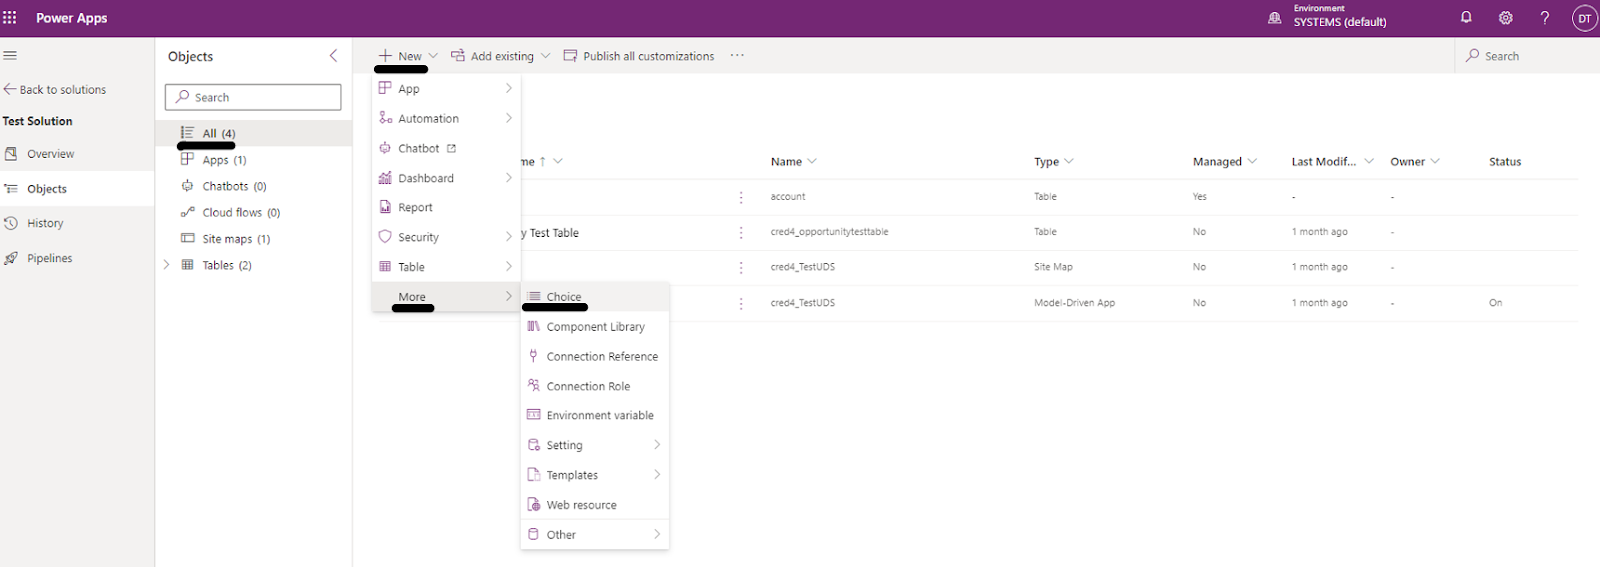Click the Power Apps title
Viewport: 1600px width, 567px height.
(72, 18)
